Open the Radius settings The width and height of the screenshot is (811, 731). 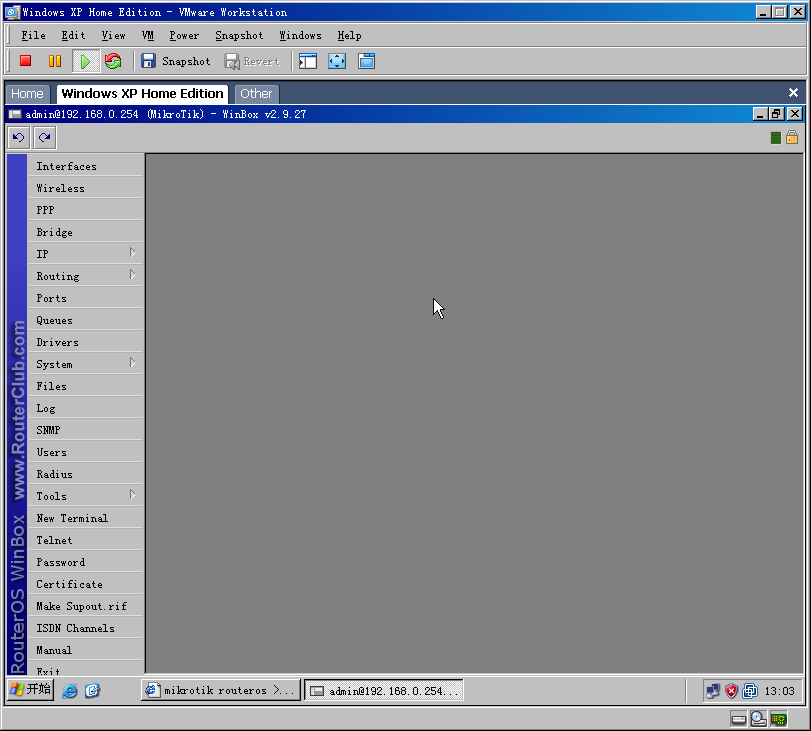point(85,474)
